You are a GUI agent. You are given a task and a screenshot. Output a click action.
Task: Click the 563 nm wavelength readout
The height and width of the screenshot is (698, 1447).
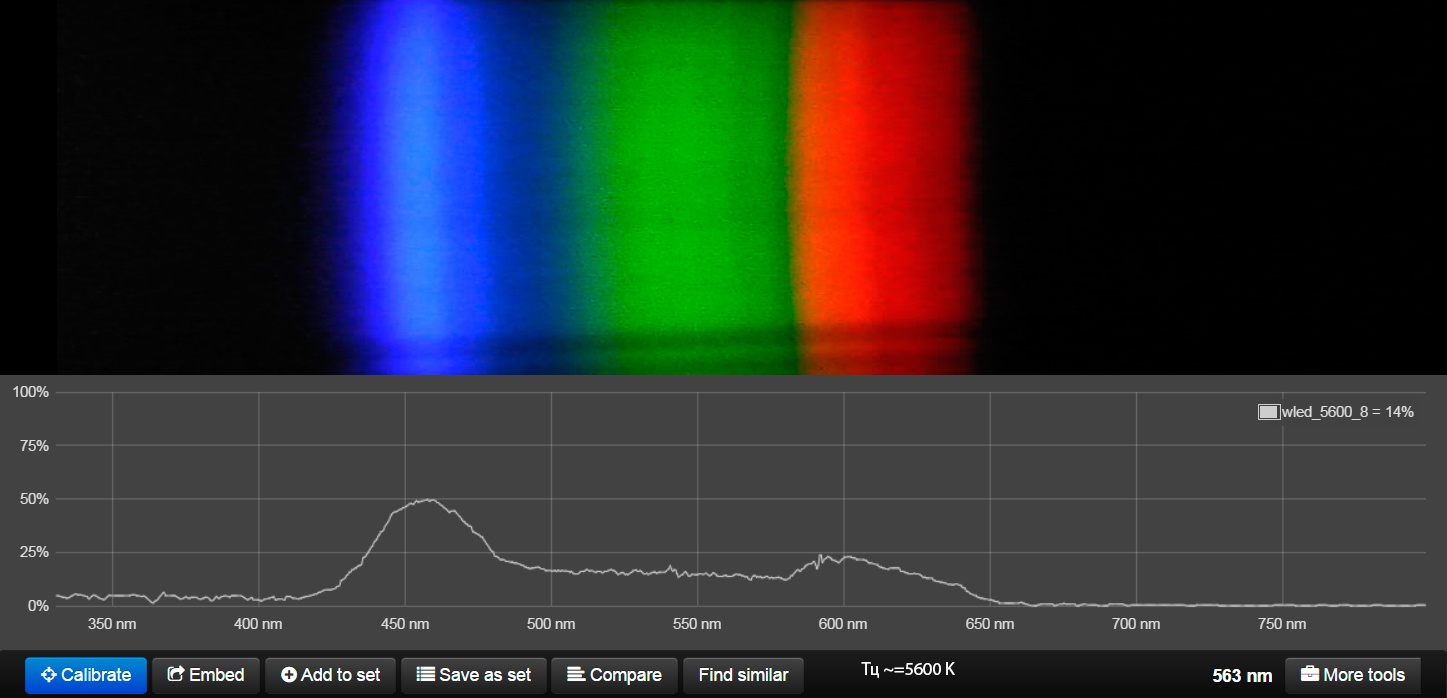[1242, 676]
